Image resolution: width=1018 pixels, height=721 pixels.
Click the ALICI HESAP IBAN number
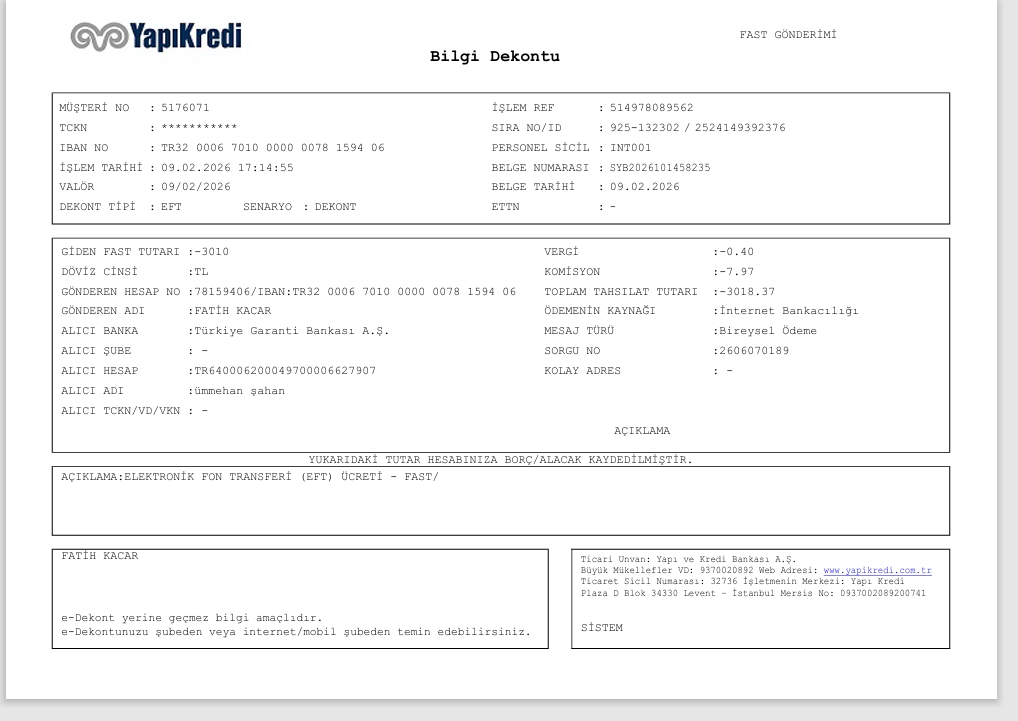(285, 371)
